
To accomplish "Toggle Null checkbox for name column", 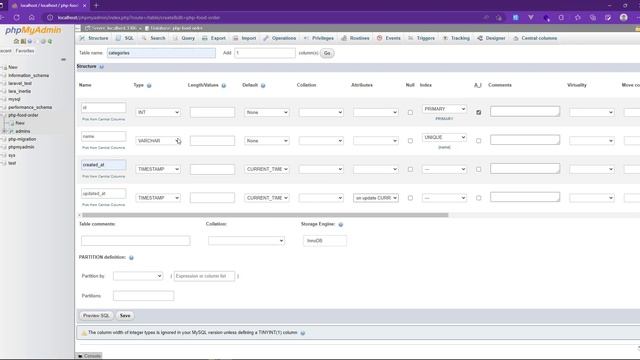I will click(x=410, y=141).
